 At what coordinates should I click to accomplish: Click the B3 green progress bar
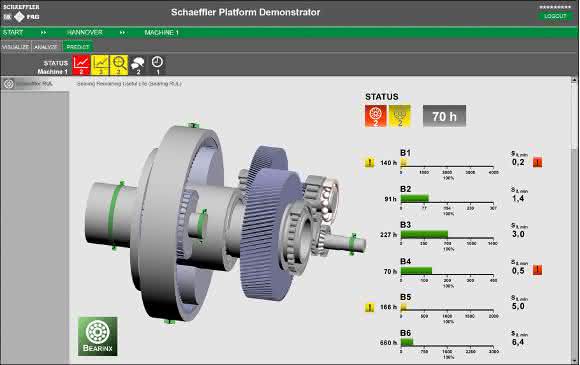[x=424, y=234]
